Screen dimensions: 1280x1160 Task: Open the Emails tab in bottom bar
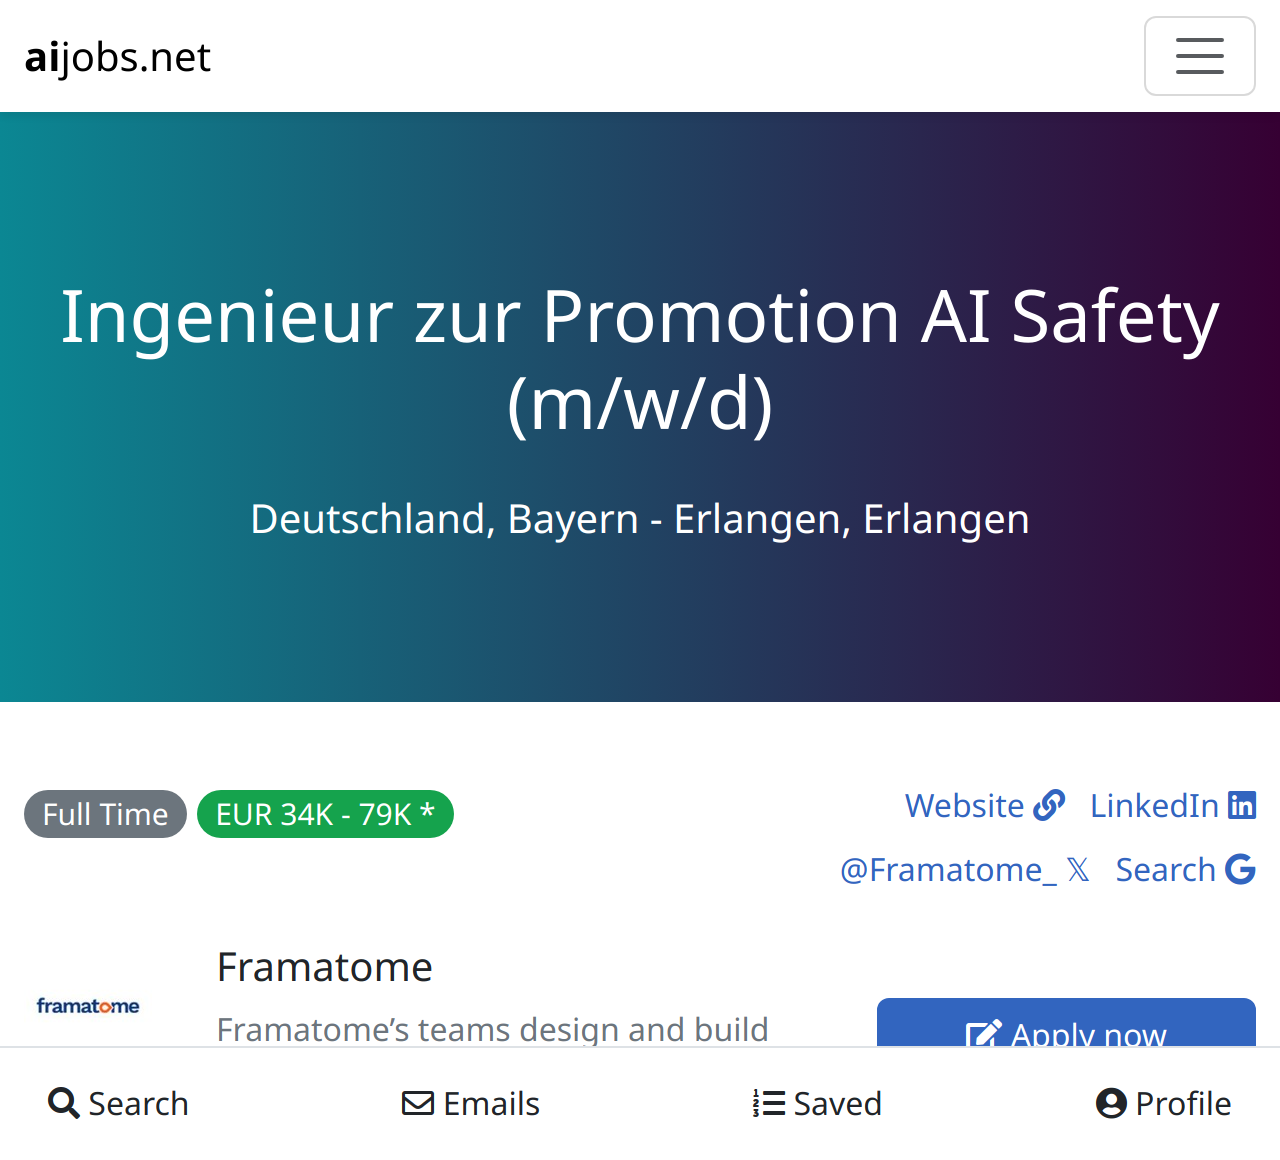(x=471, y=1103)
